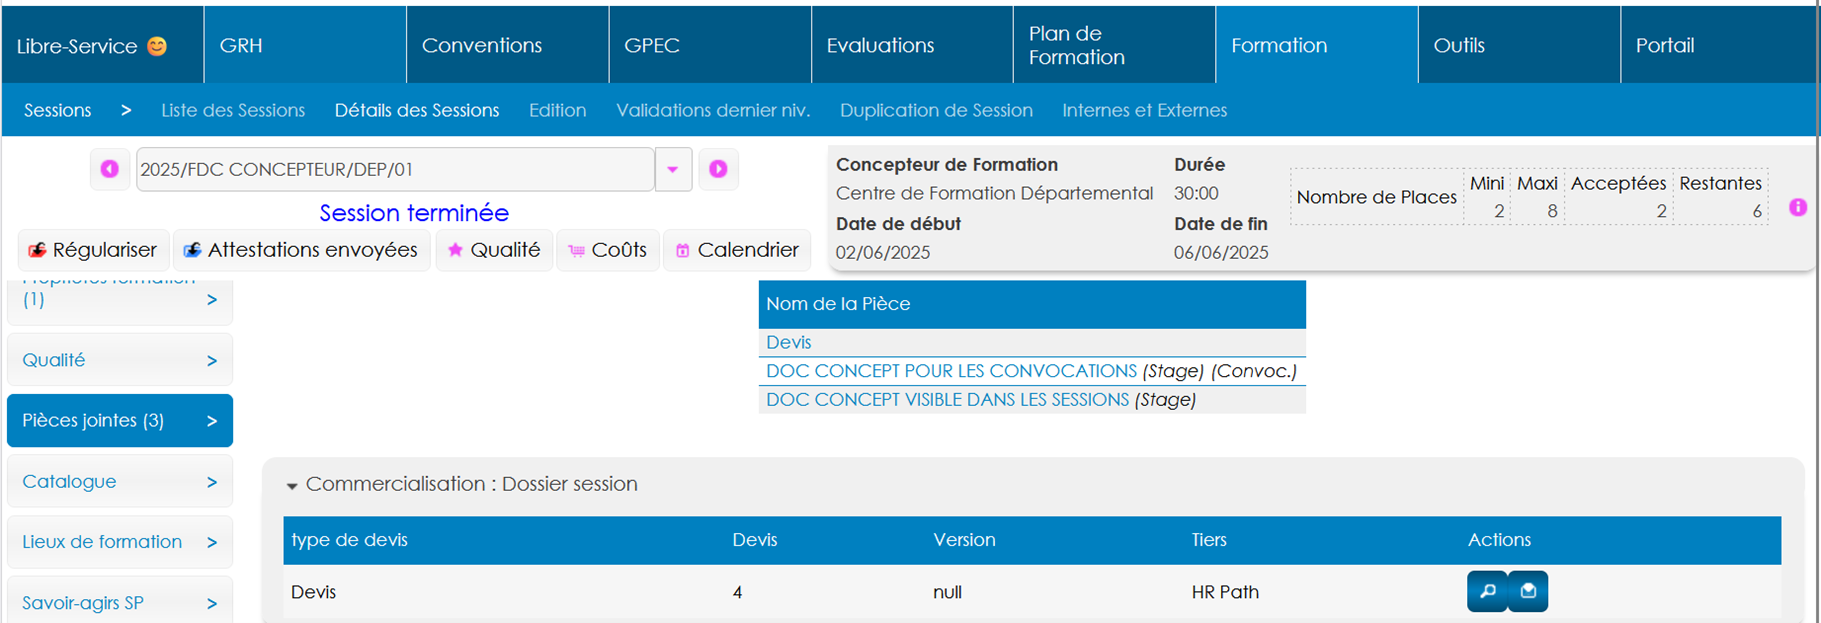Open DOC CONCEPT POUR LES CONVOCATIONS link
This screenshot has height=623, width=1821.
pyautogui.click(x=951, y=371)
